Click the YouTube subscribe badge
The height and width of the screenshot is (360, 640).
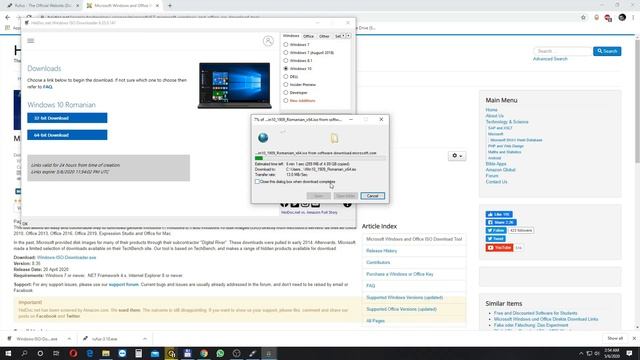499,248
